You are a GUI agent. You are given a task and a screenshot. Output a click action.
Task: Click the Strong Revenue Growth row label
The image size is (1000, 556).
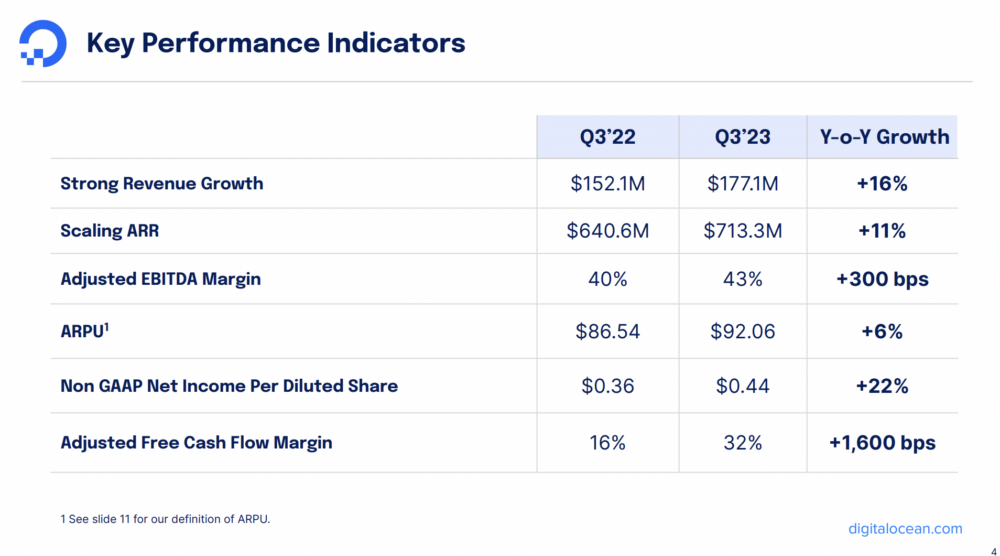162,183
